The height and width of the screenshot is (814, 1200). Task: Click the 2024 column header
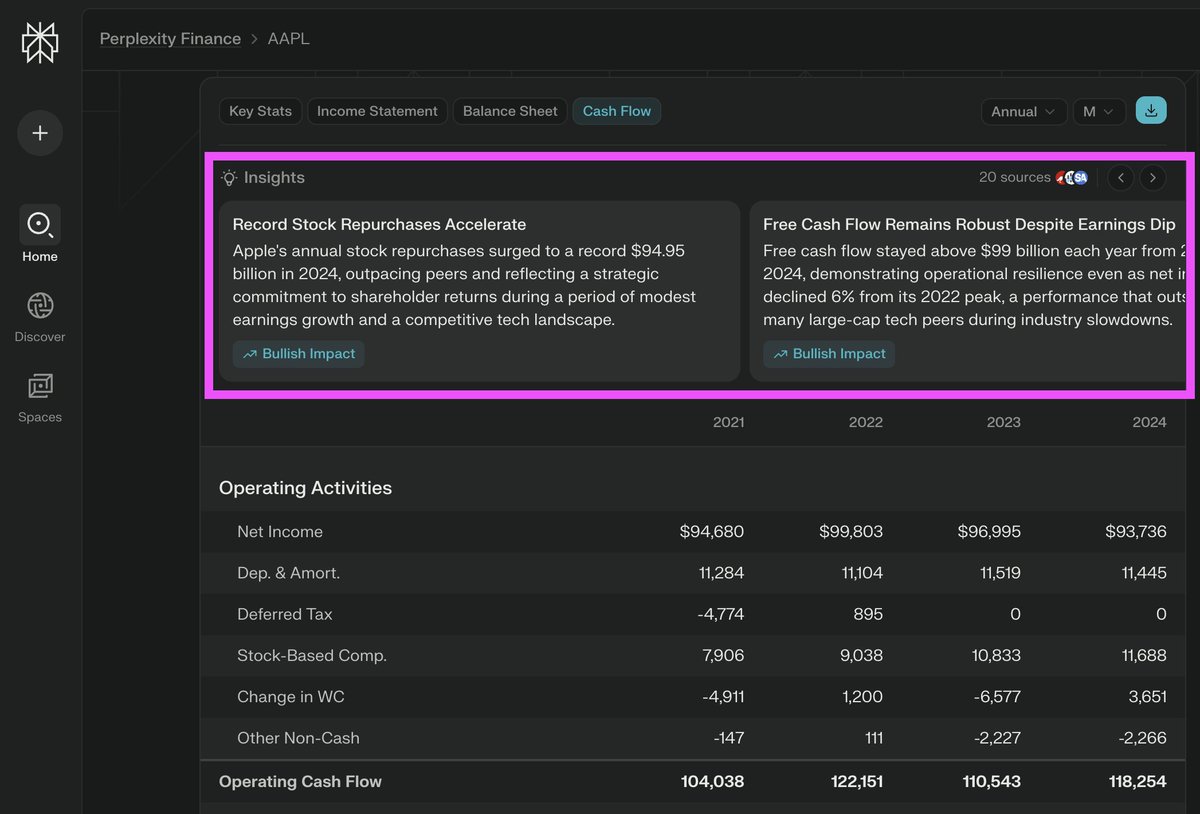tap(1150, 422)
